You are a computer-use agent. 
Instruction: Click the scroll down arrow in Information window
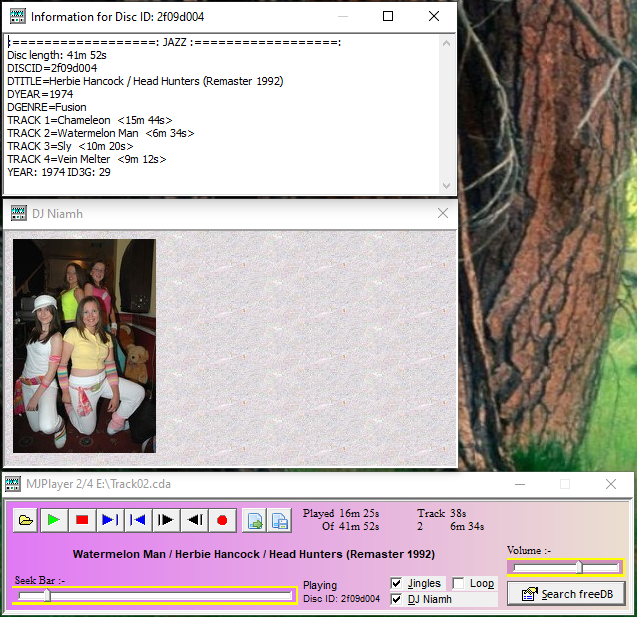coord(446,186)
